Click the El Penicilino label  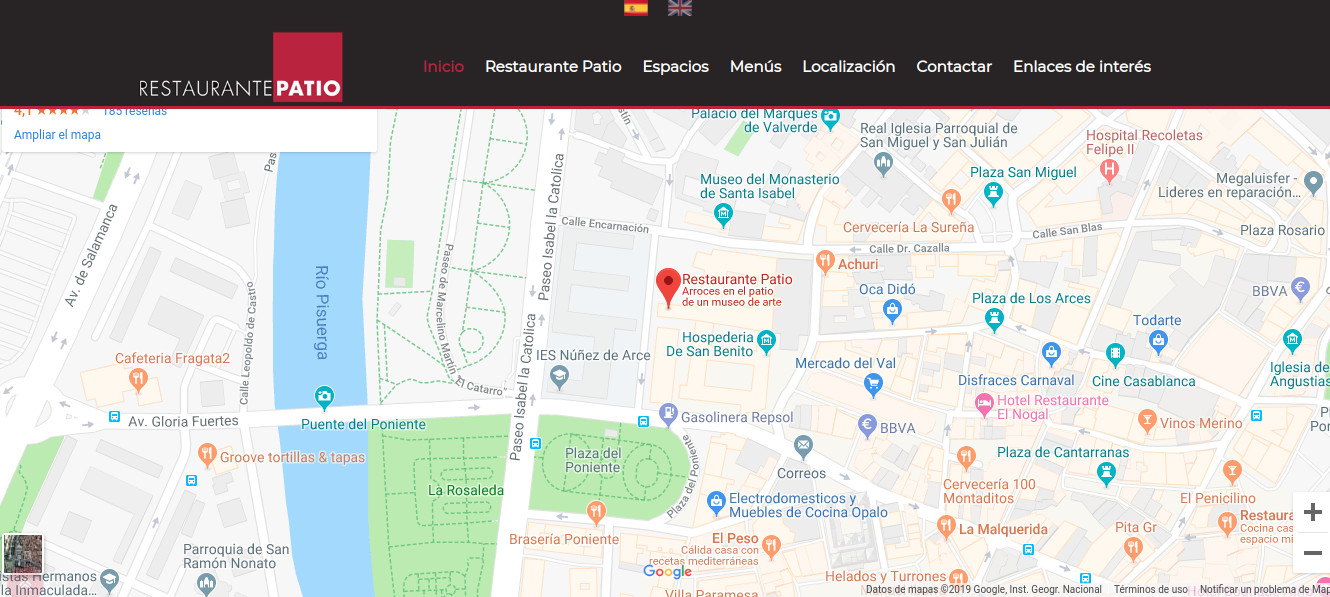(x=1217, y=498)
